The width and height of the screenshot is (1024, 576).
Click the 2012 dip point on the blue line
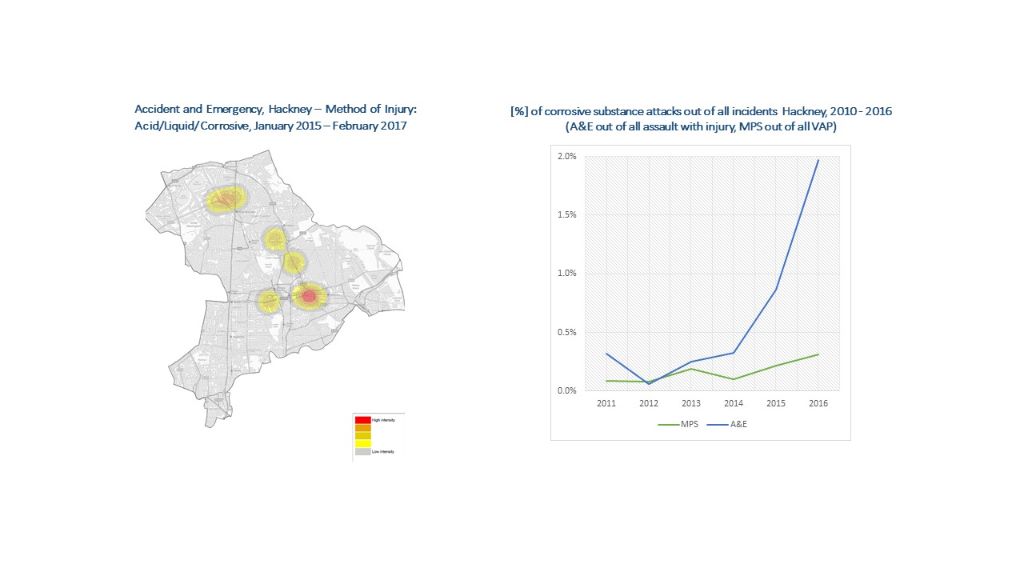point(650,383)
